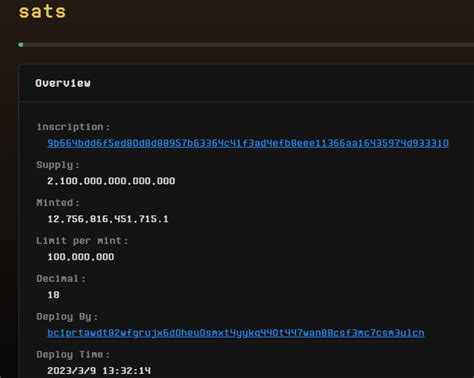Click the gray track of the mint progress bar

(x=248, y=45)
